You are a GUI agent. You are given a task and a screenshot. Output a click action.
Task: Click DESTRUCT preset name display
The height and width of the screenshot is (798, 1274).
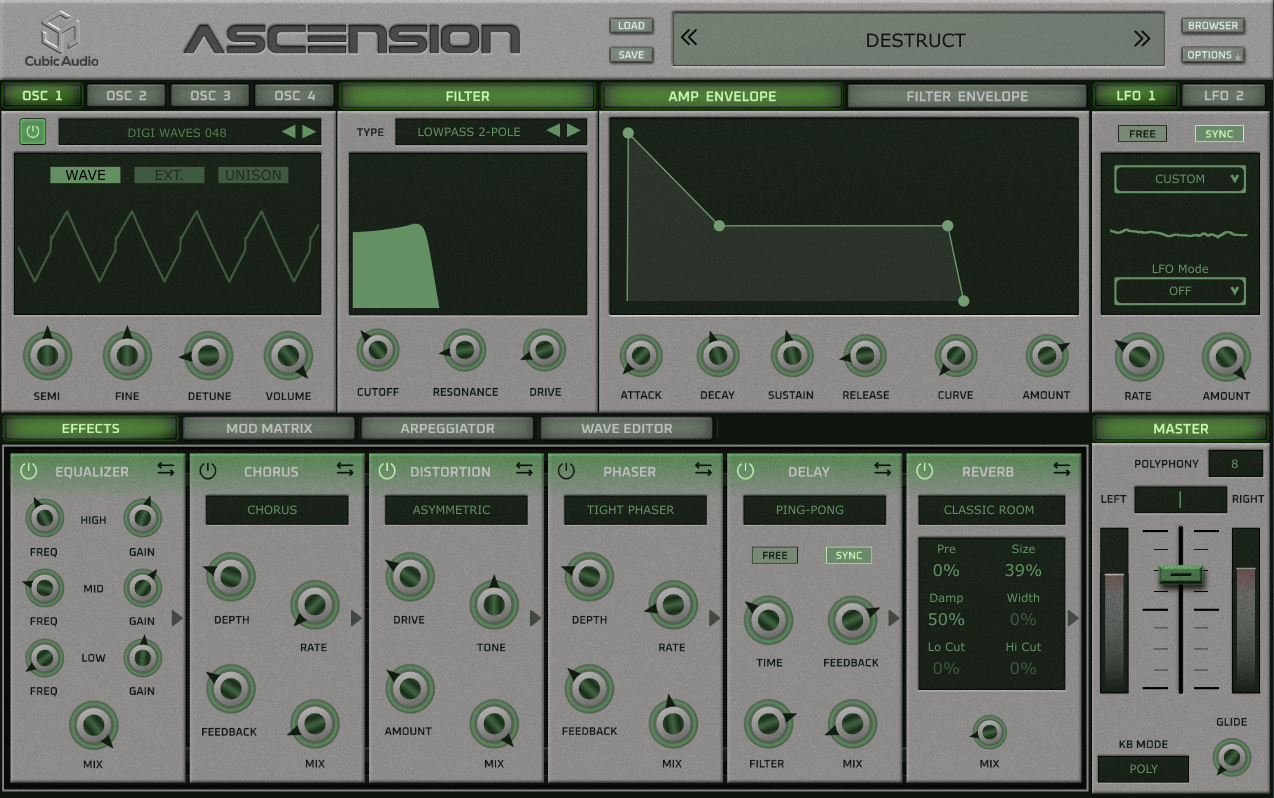pos(918,40)
